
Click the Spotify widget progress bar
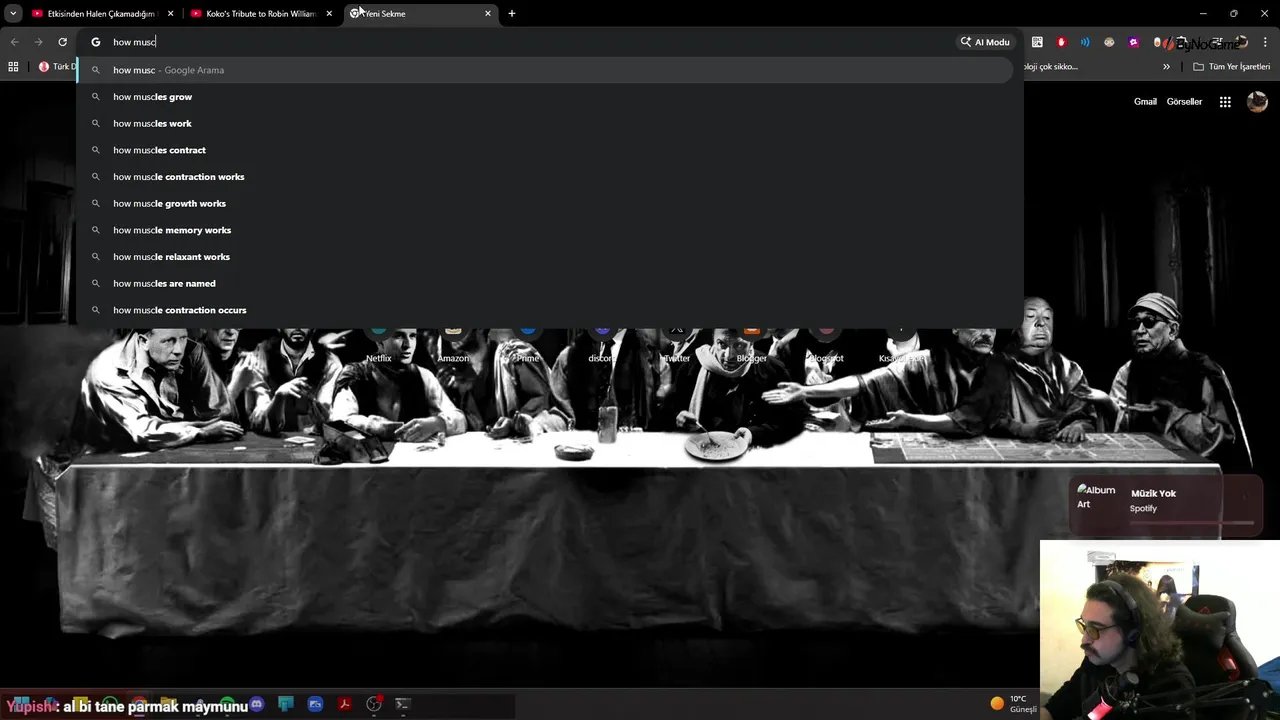click(x=1192, y=522)
